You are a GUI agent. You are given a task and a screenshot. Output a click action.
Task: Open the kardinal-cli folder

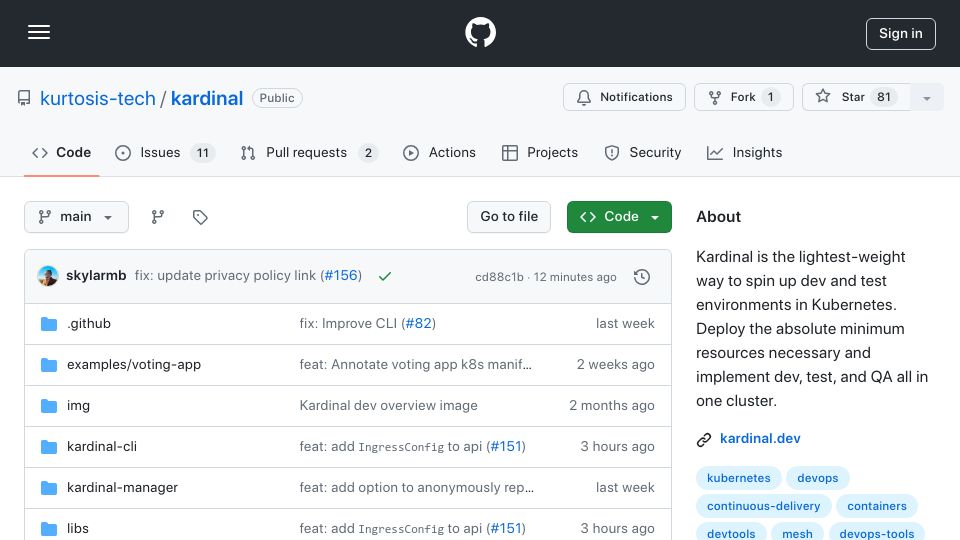[x=102, y=446]
